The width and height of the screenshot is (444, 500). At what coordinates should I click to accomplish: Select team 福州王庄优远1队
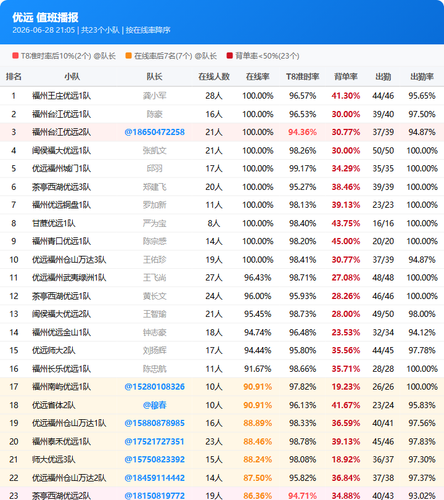coord(61,96)
